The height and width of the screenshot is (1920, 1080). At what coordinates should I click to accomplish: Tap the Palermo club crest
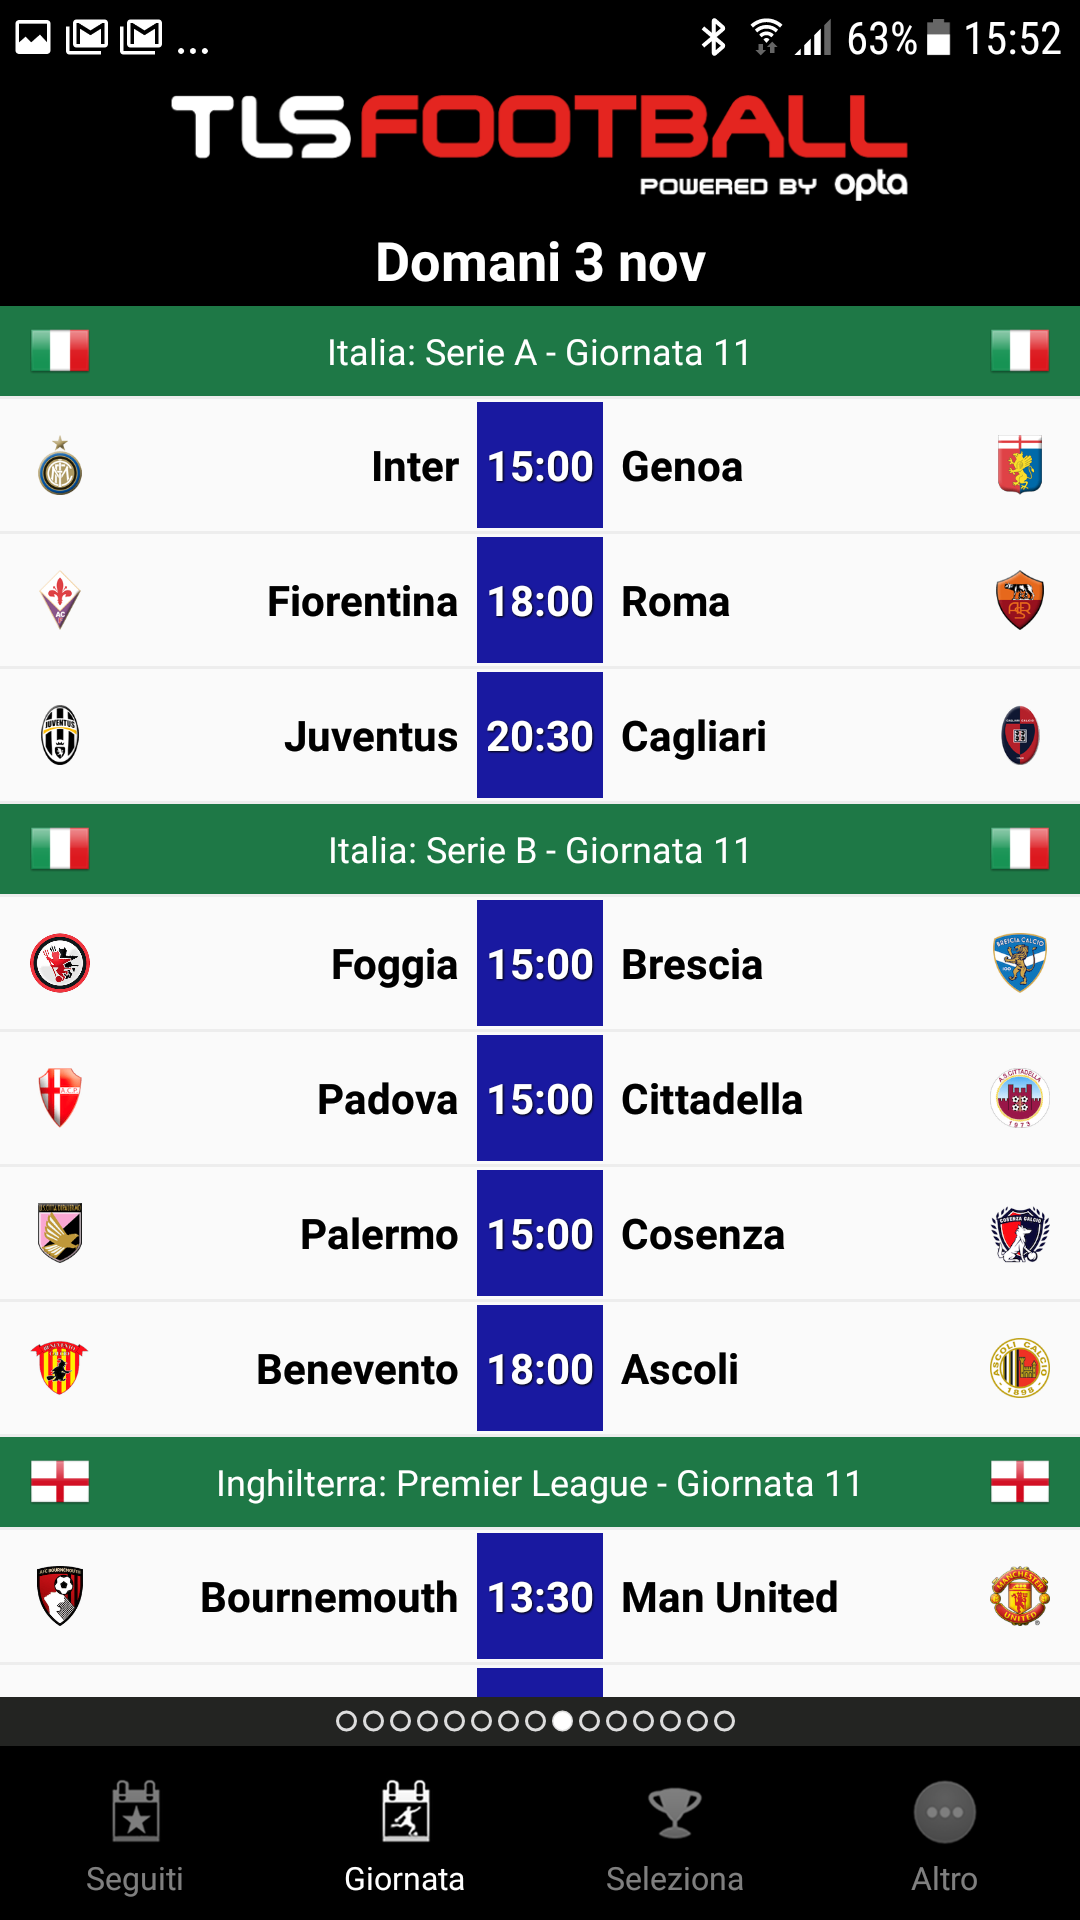(60, 1233)
